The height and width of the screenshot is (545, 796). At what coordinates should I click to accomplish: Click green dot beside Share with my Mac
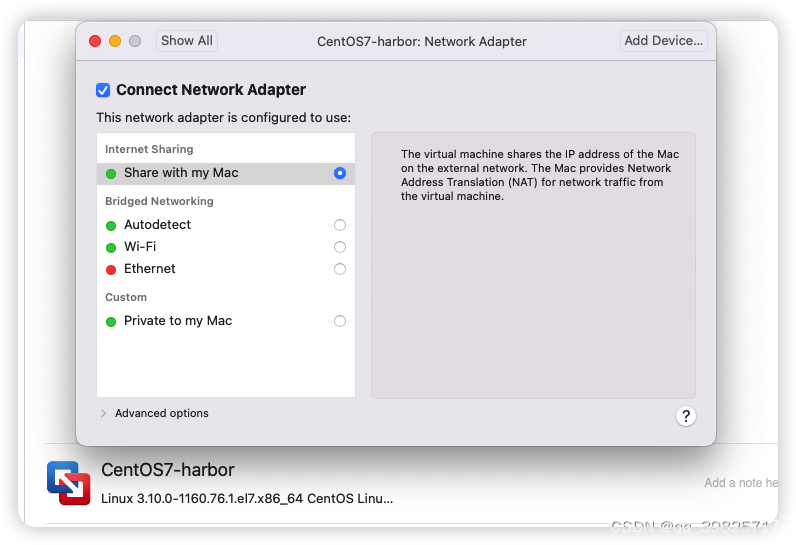[x=111, y=174]
